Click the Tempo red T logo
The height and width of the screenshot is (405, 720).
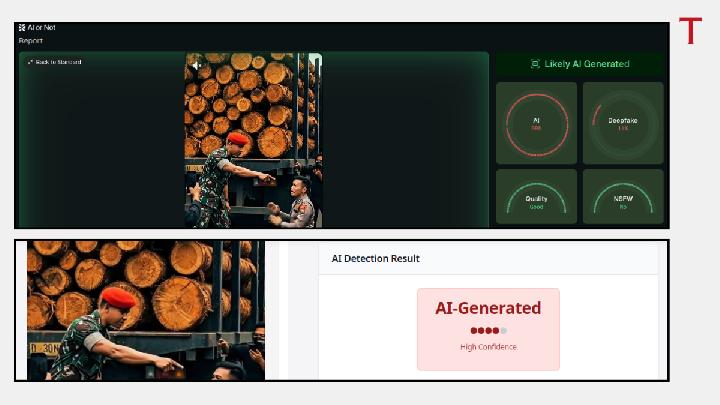click(690, 31)
